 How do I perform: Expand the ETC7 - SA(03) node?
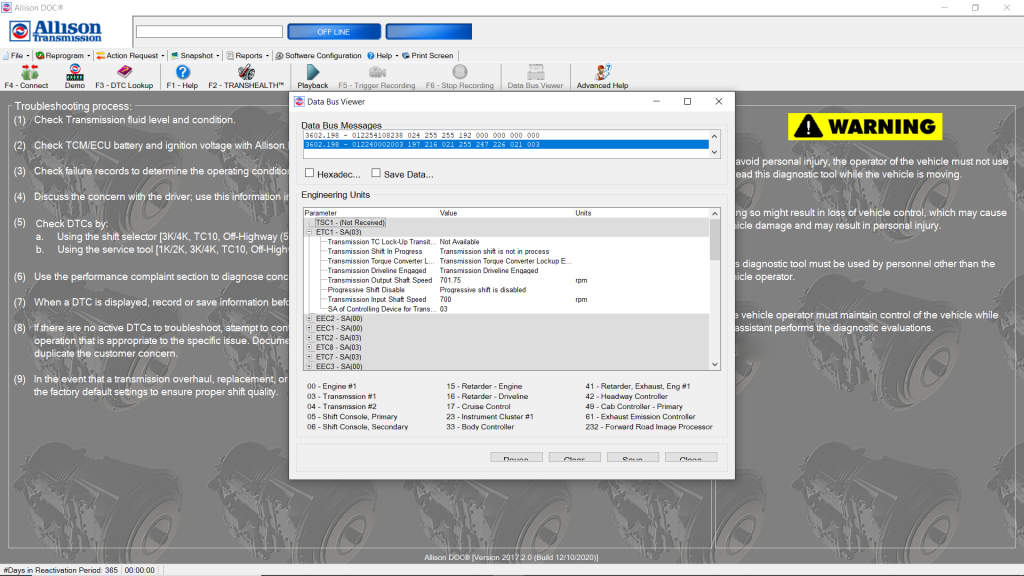pyautogui.click(x=309, y=357)
